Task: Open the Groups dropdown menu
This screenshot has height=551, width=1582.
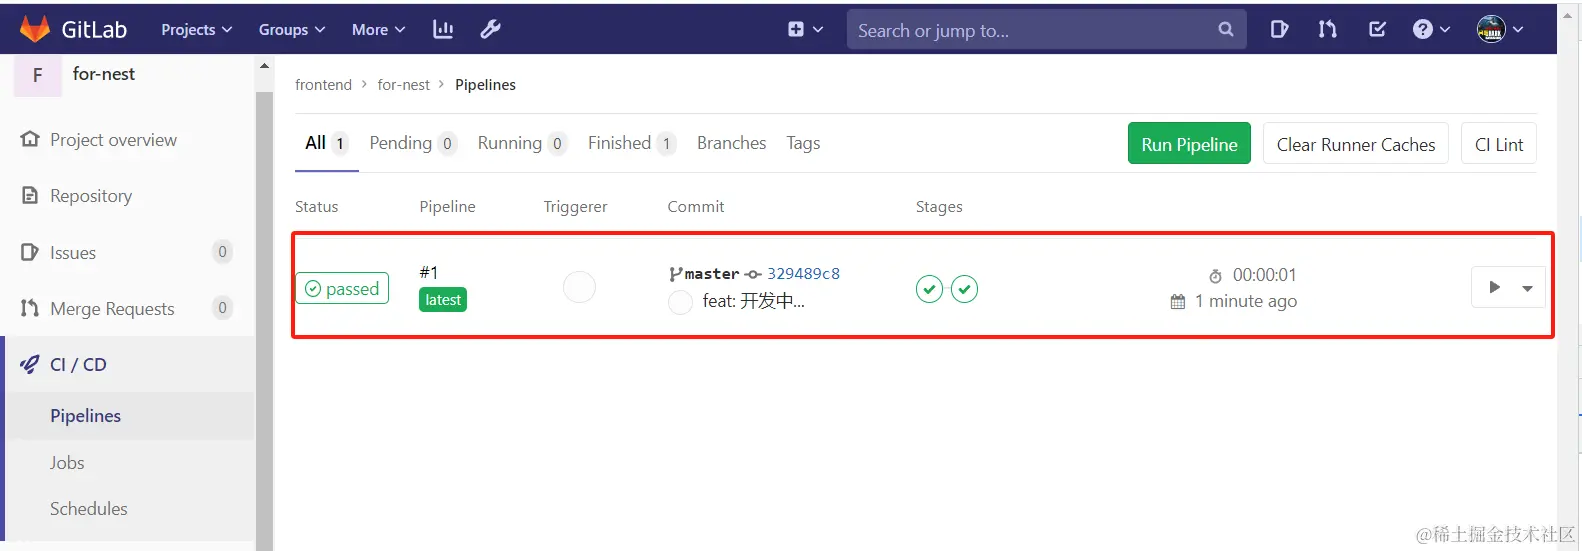Action: point(292,30)
